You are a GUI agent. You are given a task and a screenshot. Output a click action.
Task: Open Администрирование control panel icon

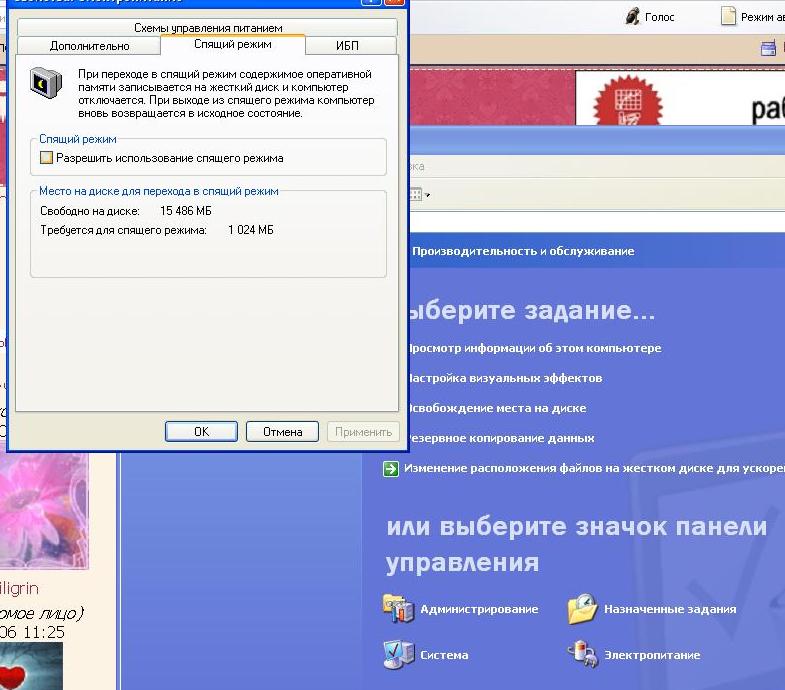point(399,609)
